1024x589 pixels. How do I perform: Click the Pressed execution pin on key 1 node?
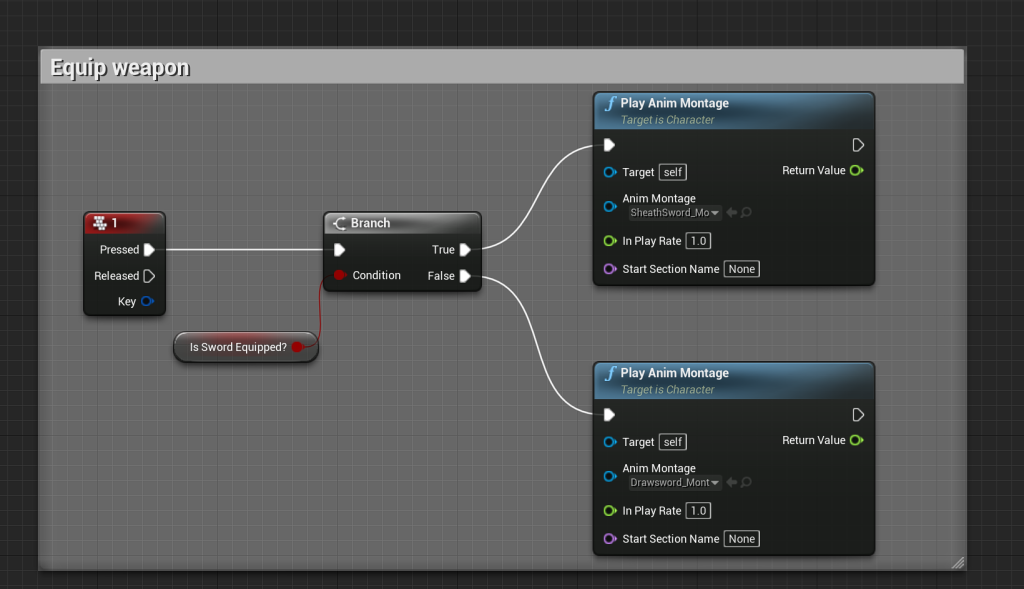pyautogui.click(x=149, y=250)
